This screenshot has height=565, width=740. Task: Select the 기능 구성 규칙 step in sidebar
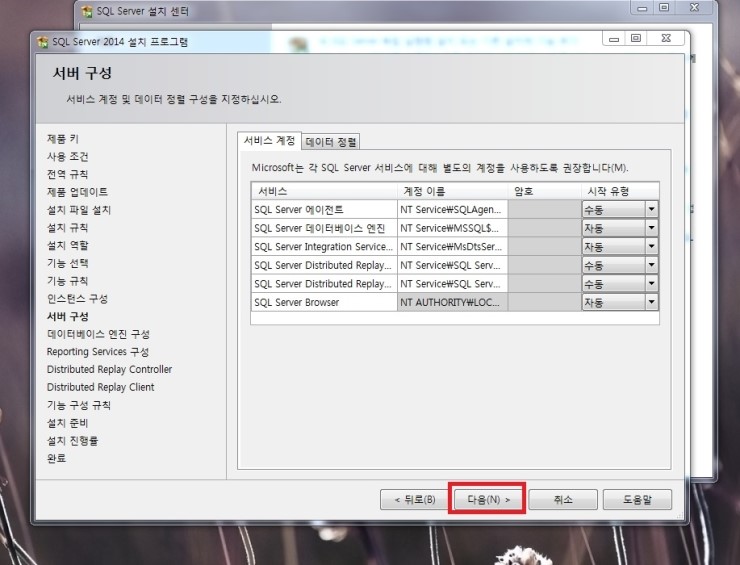pos(79,405)
